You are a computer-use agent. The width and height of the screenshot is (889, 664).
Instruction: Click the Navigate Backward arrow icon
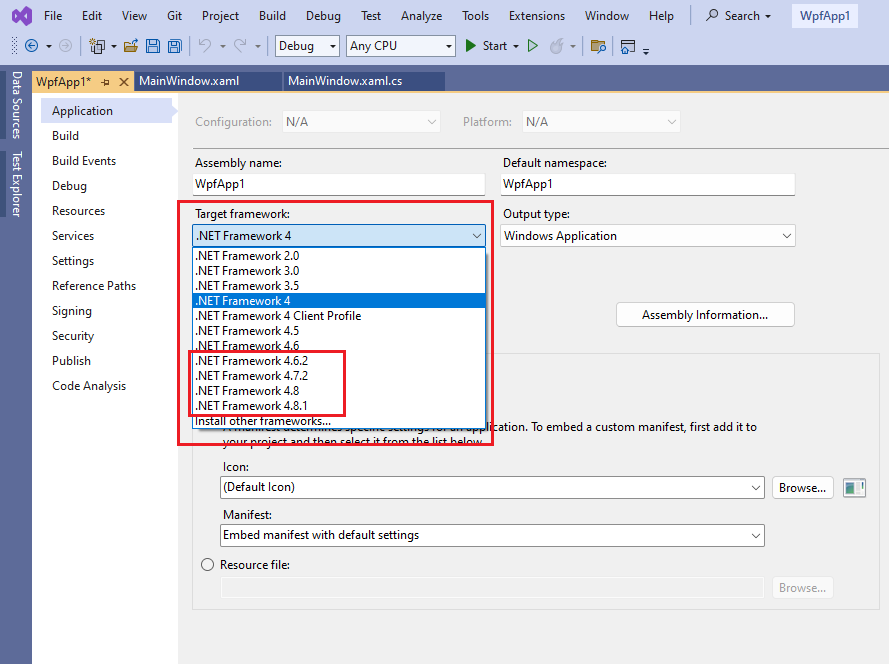click(x=32, y=46)
